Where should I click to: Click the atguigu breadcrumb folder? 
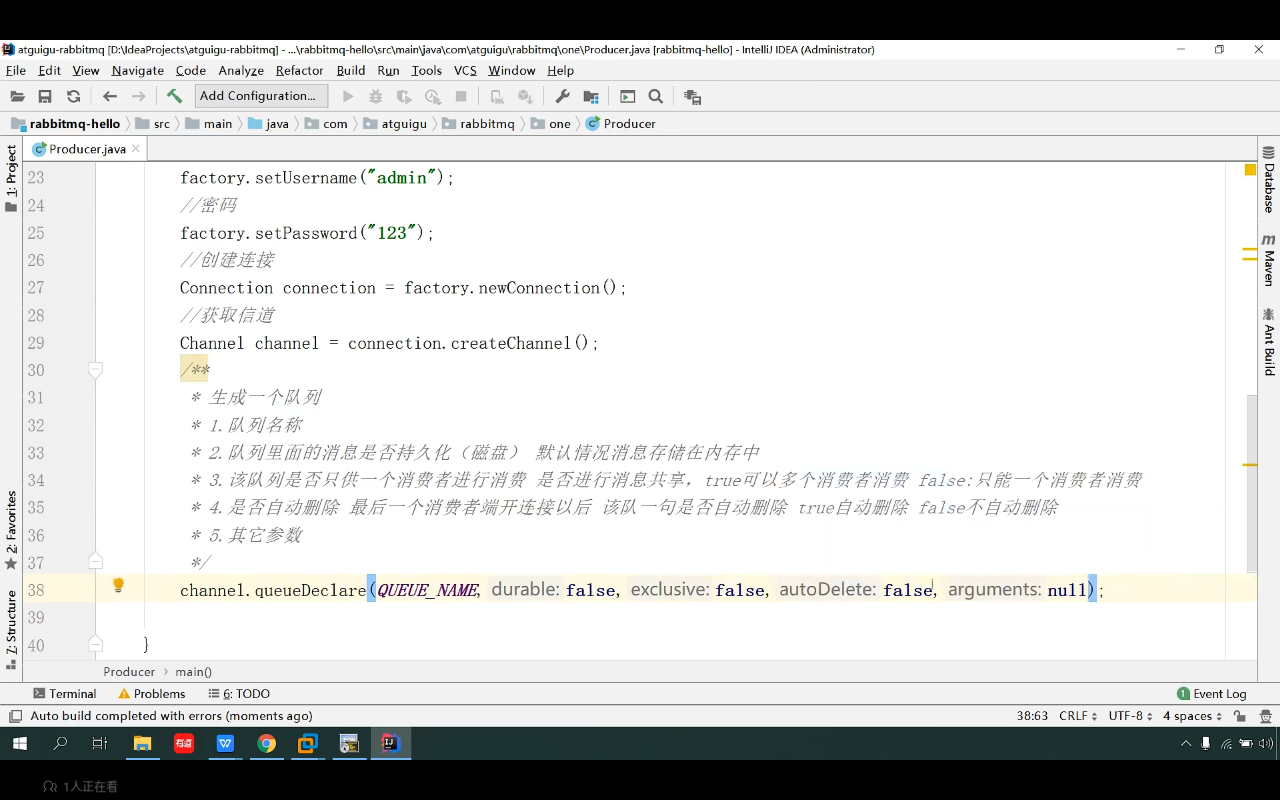(396, 124)
